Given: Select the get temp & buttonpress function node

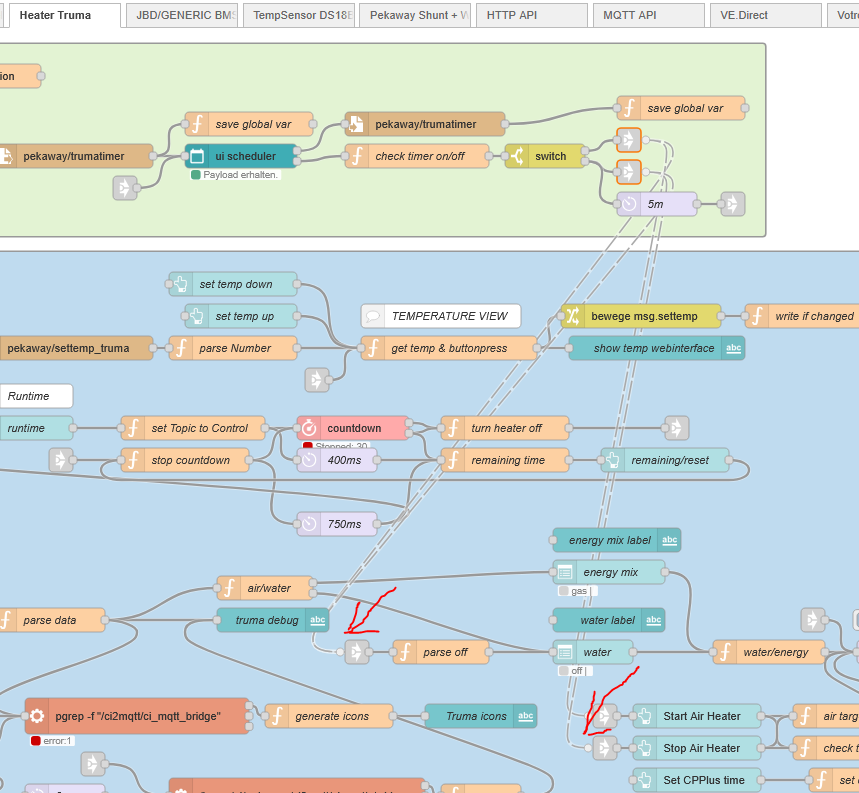Looking at the screenshot, I should tap(448, 348).
